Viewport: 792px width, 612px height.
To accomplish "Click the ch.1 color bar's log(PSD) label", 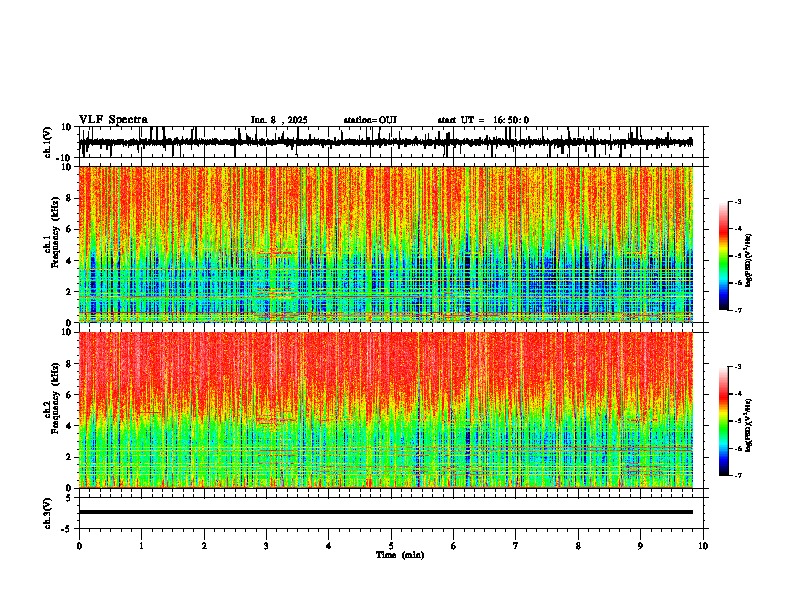I will click(x=749, y=261).
